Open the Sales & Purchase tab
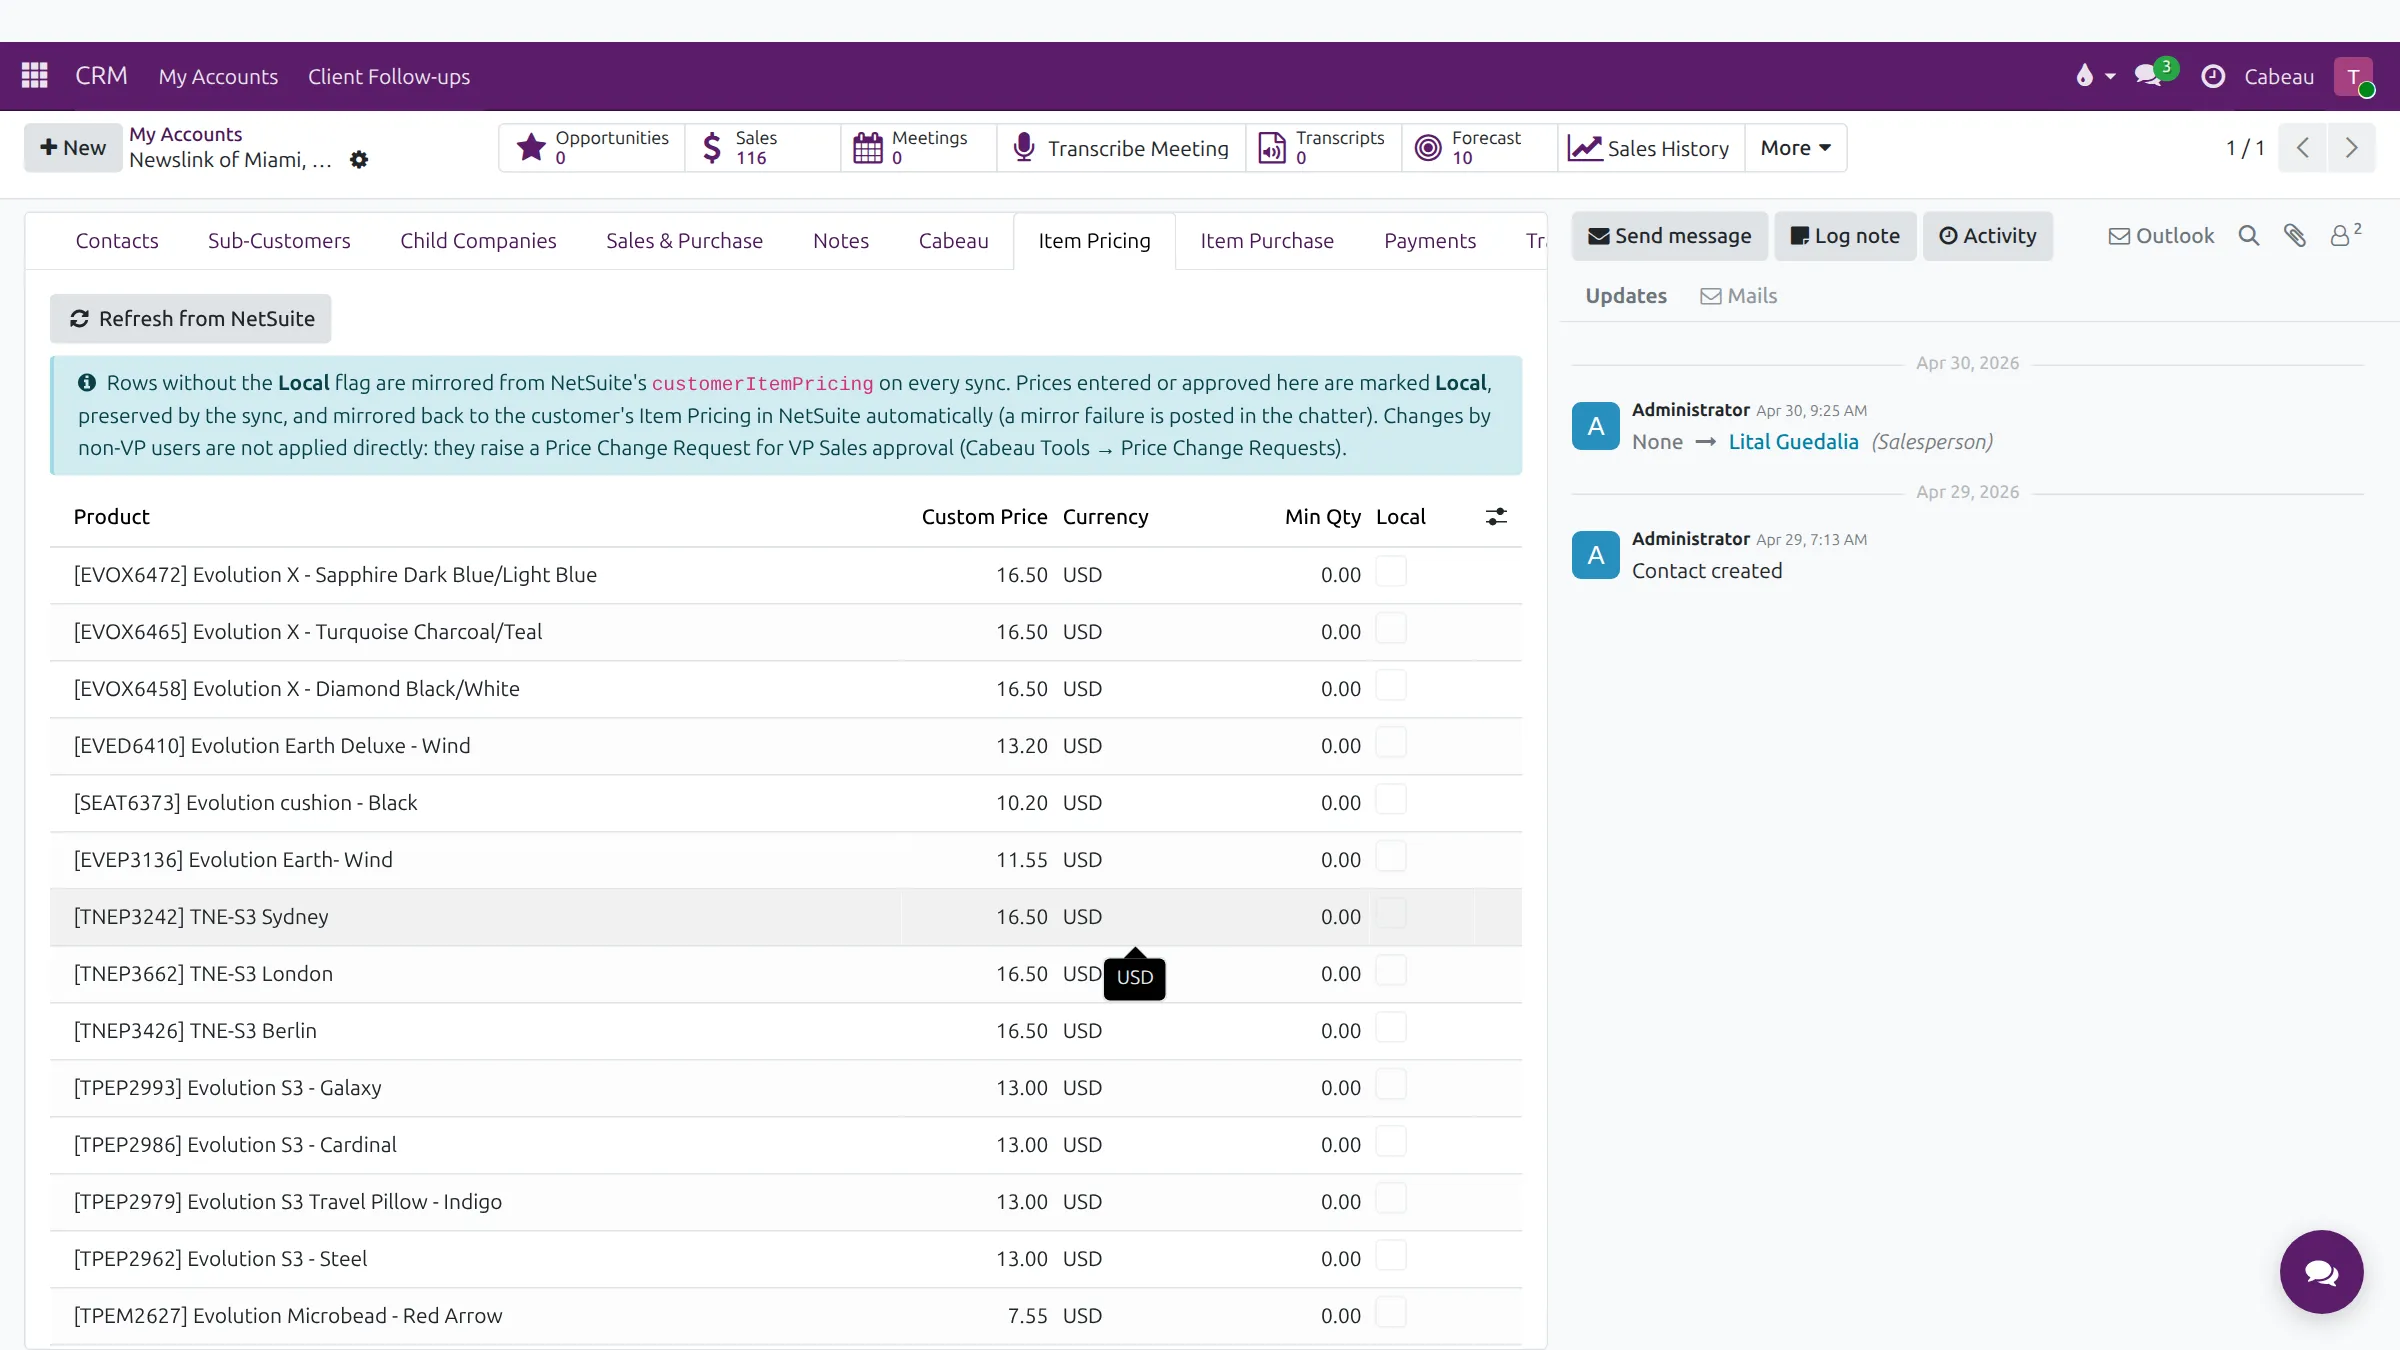This screenshot has width=2400, height=1350. click(x=684, y=241)
